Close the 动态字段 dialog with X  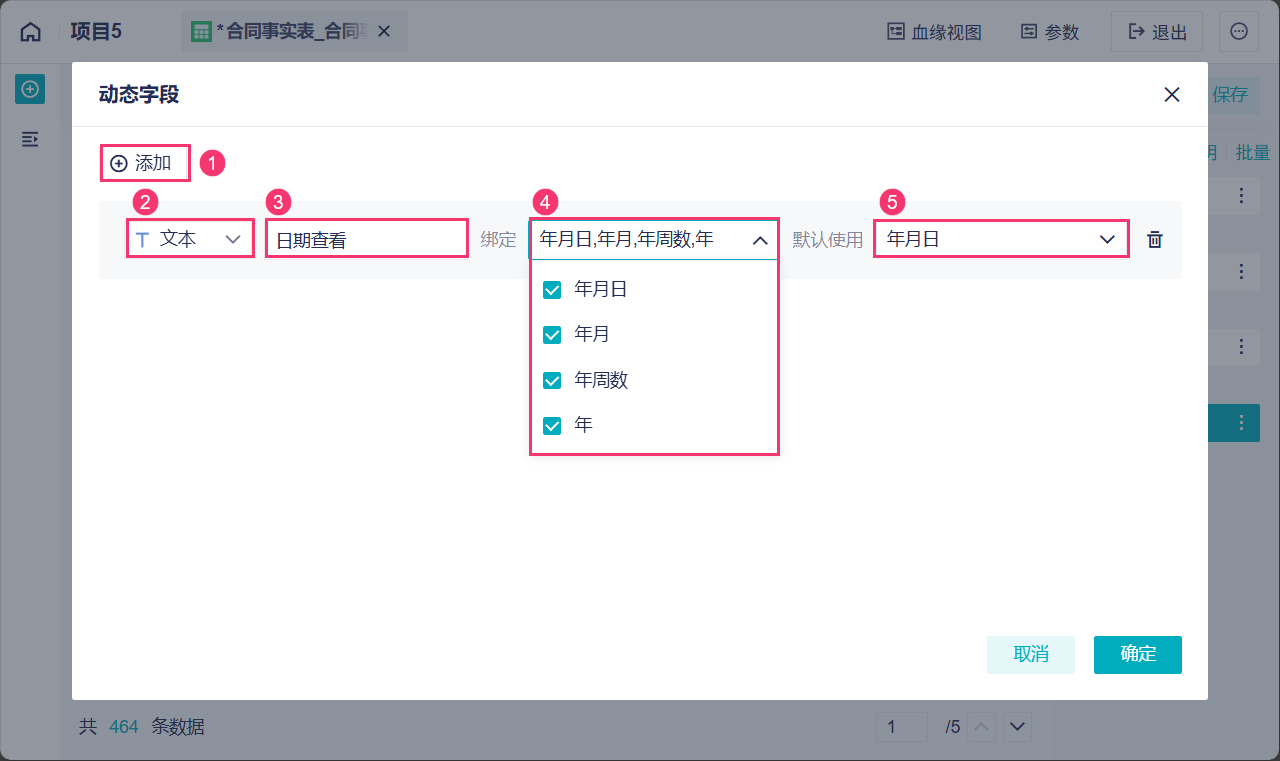1172,95
